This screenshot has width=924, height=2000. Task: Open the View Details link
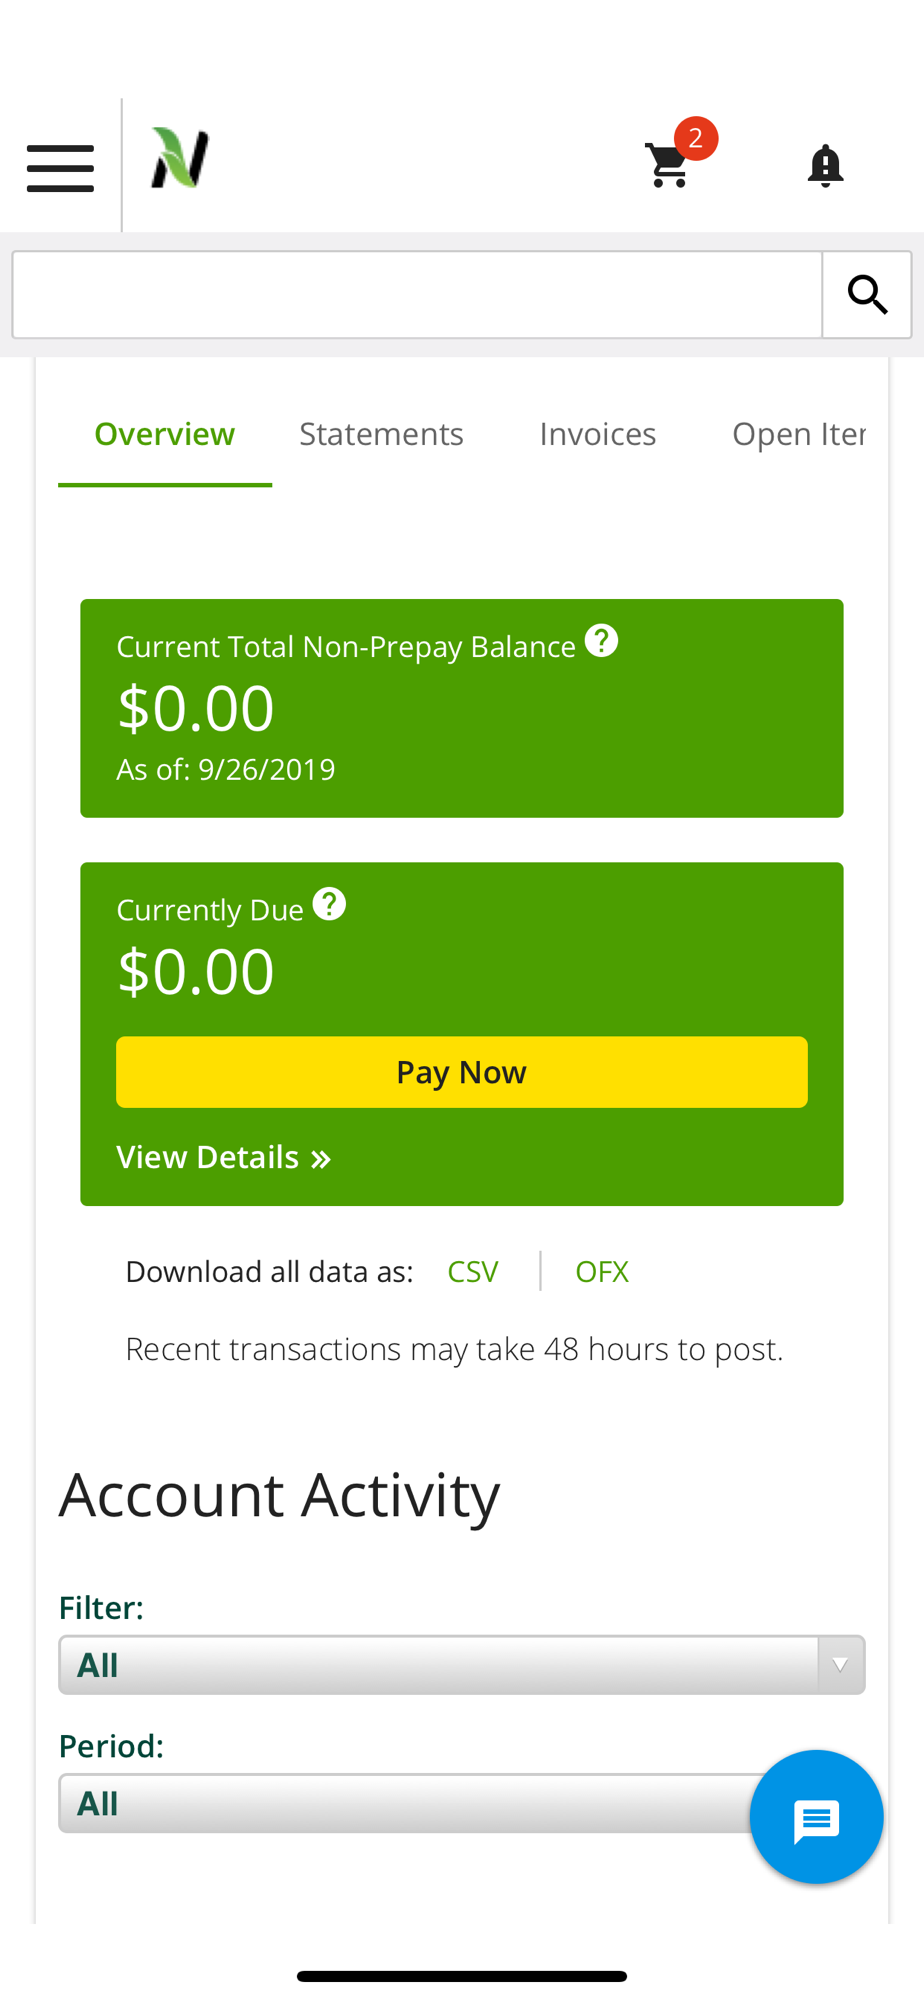pos(223,1157)
